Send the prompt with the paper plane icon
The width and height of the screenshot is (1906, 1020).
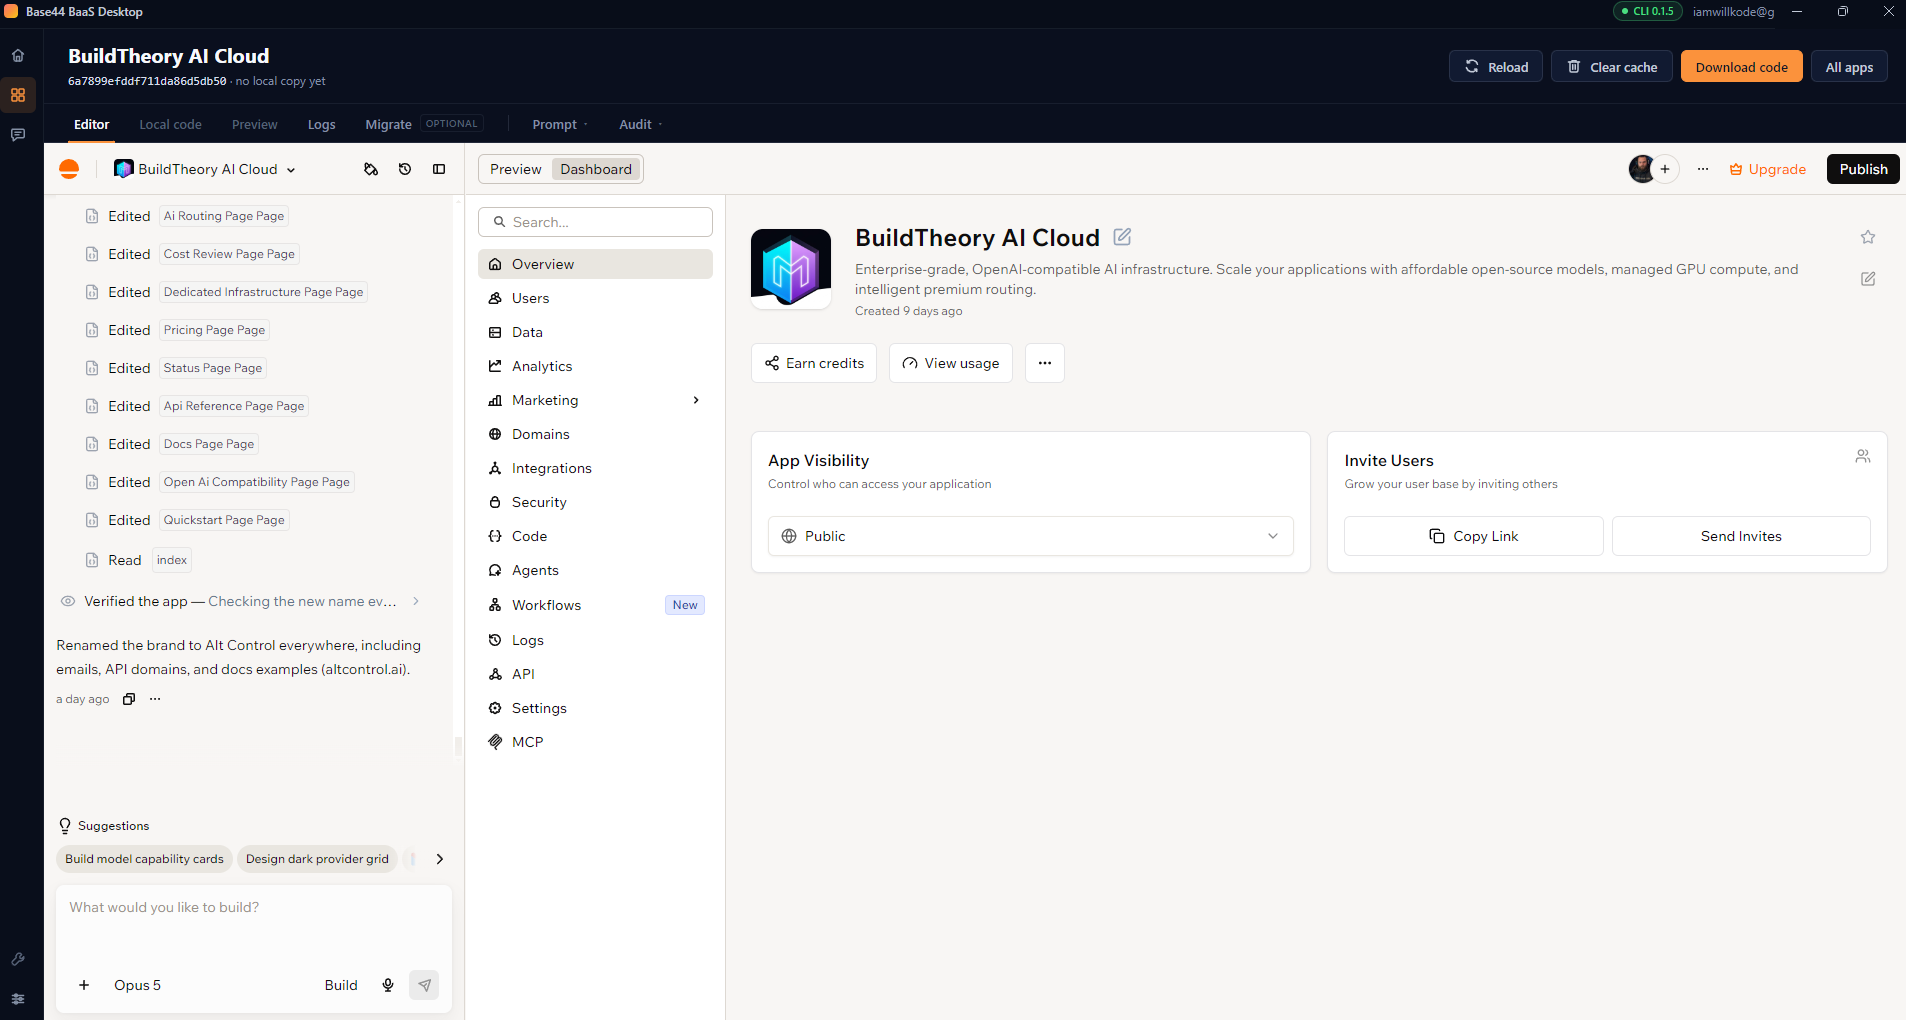pos(424,985)
